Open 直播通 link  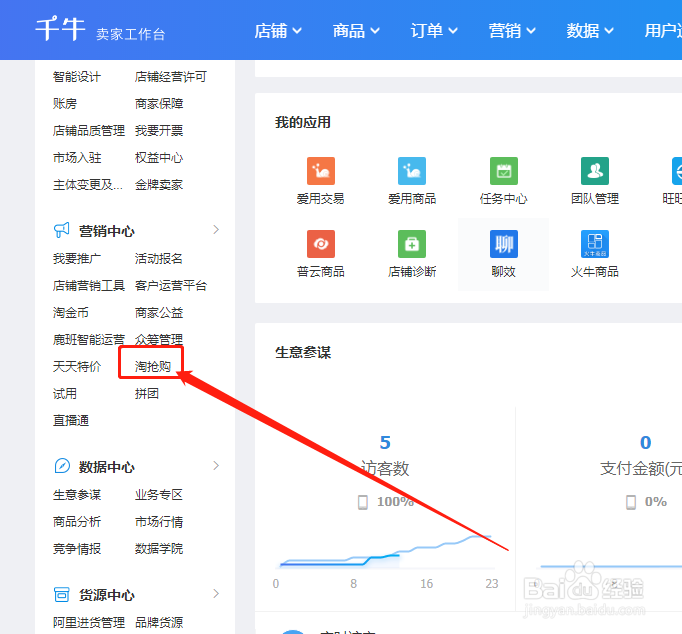click(x=71, y=420)
